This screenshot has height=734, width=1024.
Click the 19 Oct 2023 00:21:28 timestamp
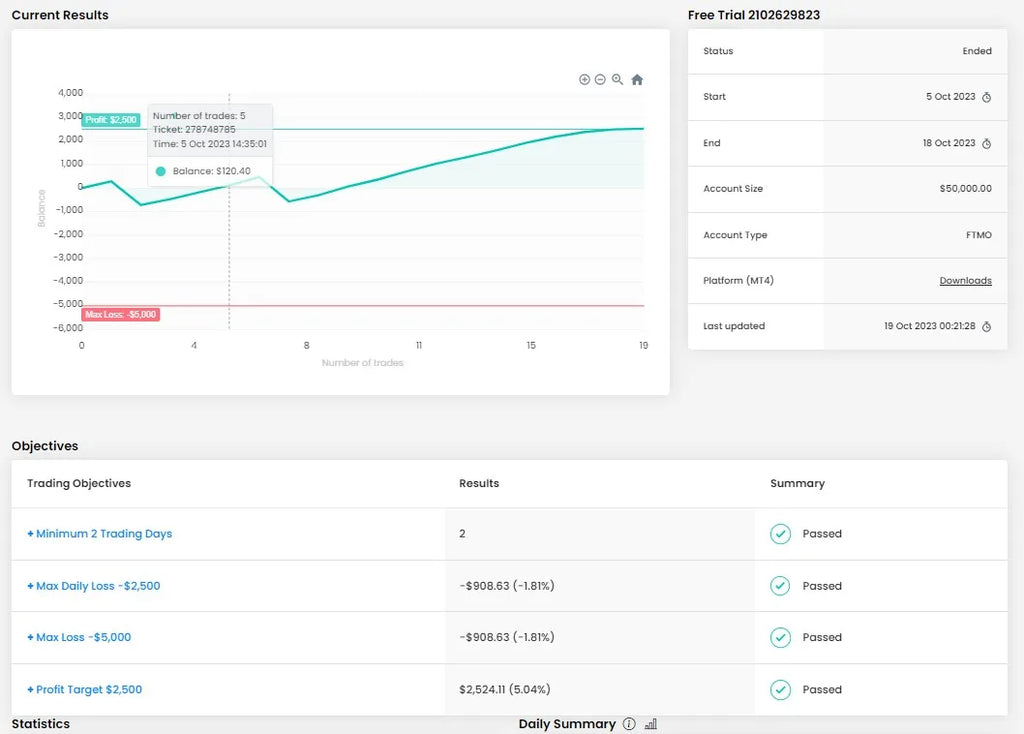click(x=929, y=326)
